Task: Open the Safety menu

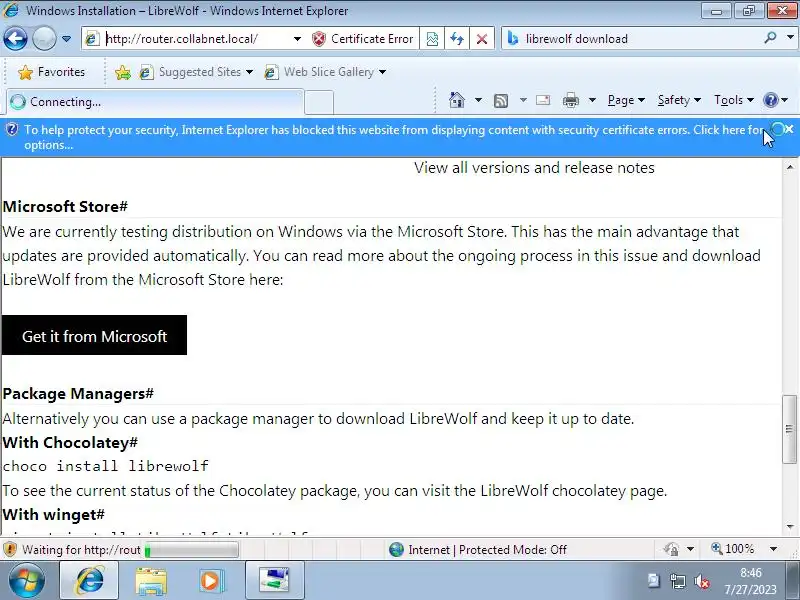Action: coord(679,100)
